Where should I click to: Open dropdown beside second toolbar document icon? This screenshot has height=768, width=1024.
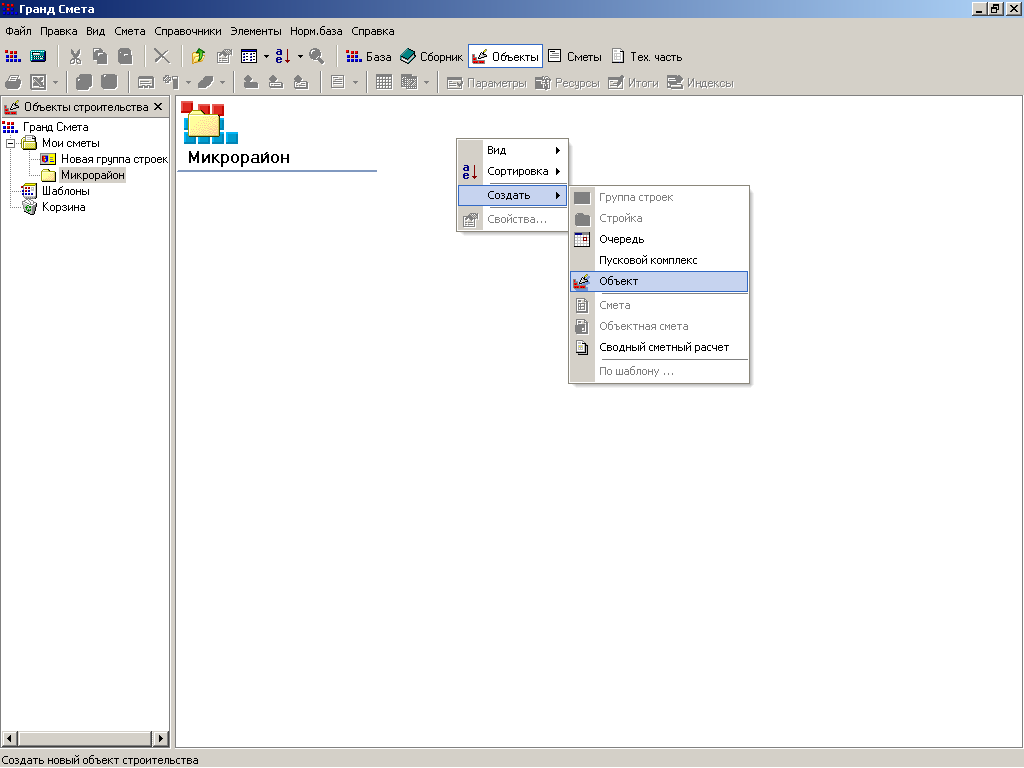(355, 82)
